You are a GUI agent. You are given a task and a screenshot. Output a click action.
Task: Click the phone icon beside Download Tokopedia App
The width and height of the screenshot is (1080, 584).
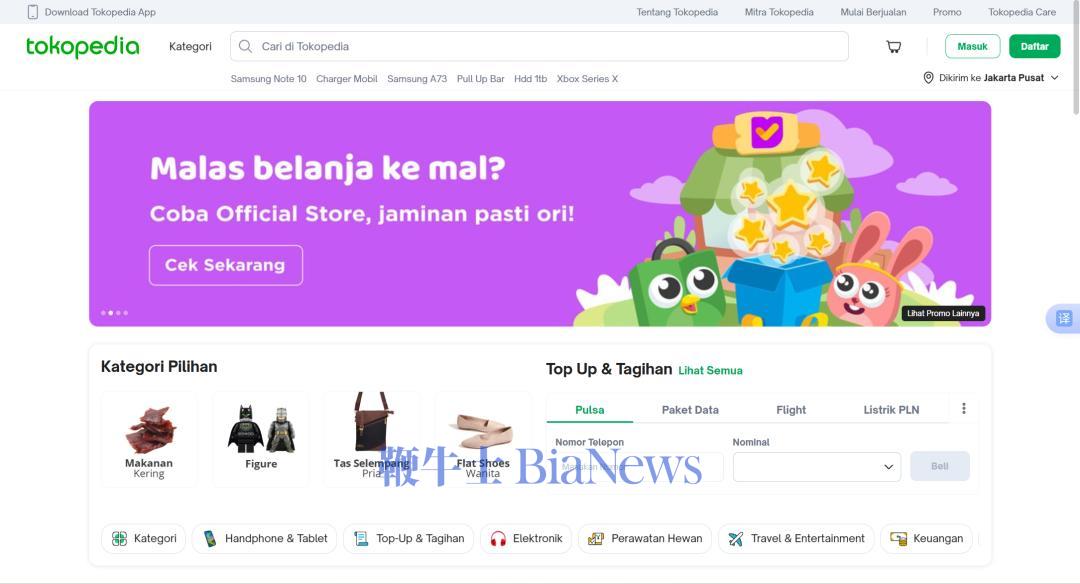coord(32,12)
